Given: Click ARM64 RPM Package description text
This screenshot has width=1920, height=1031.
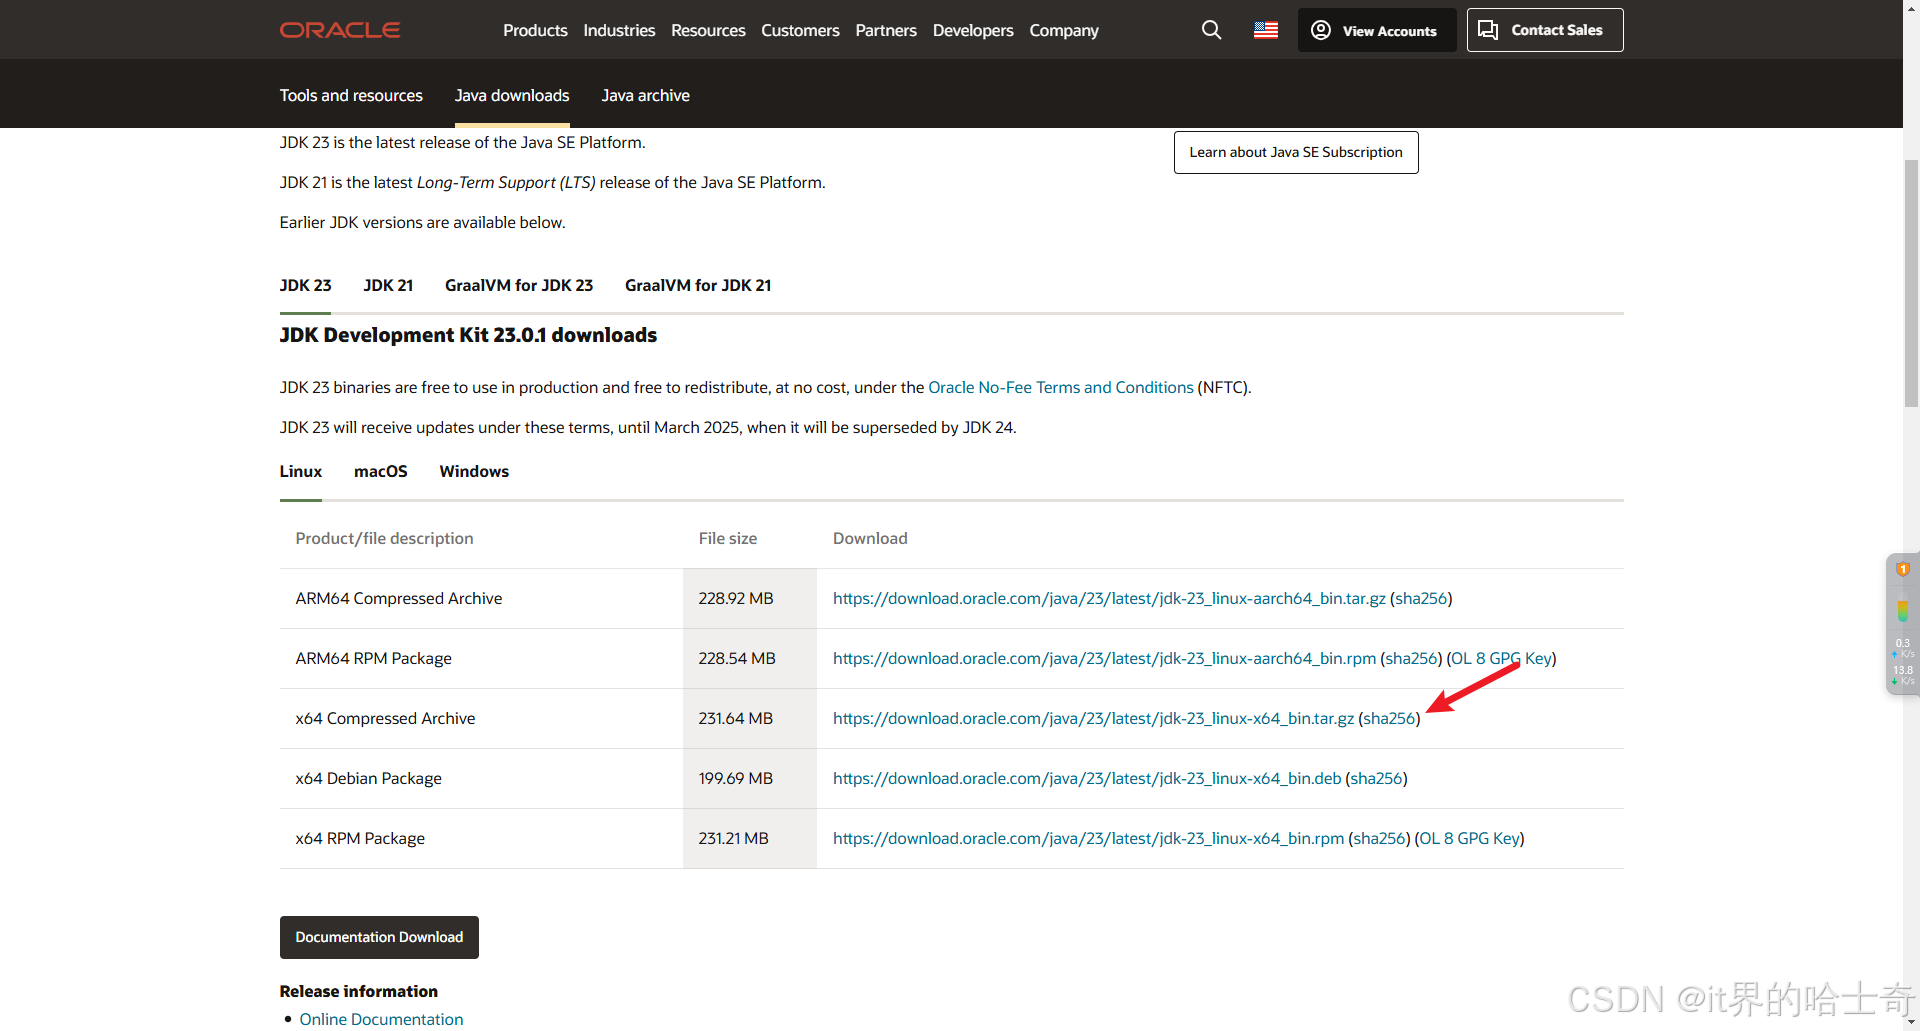Looking at the screenshot, I should (x=373, y=658).
